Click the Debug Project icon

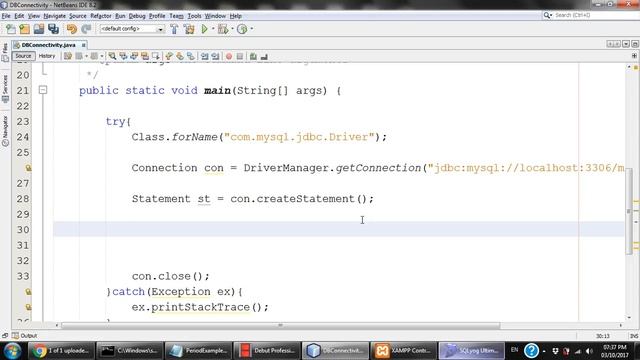[223, 29]
